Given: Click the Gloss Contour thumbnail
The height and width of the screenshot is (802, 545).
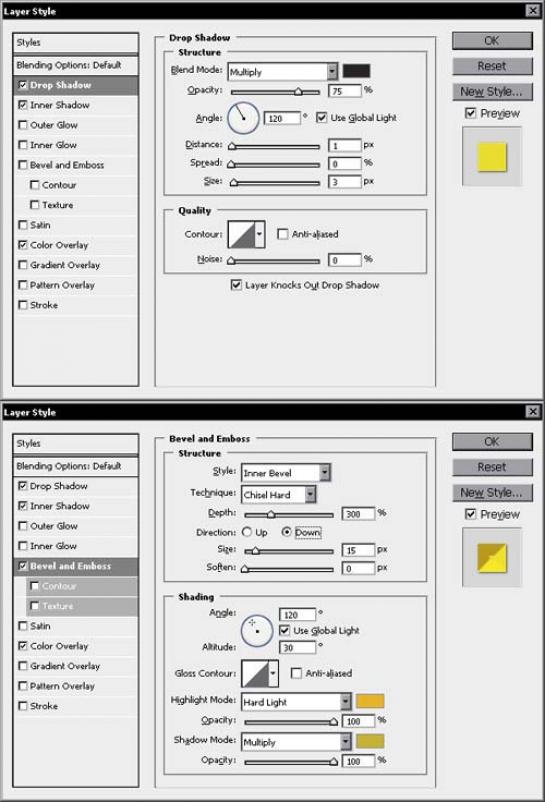Looking at the screenshot, I should click(x=255, y=673).
